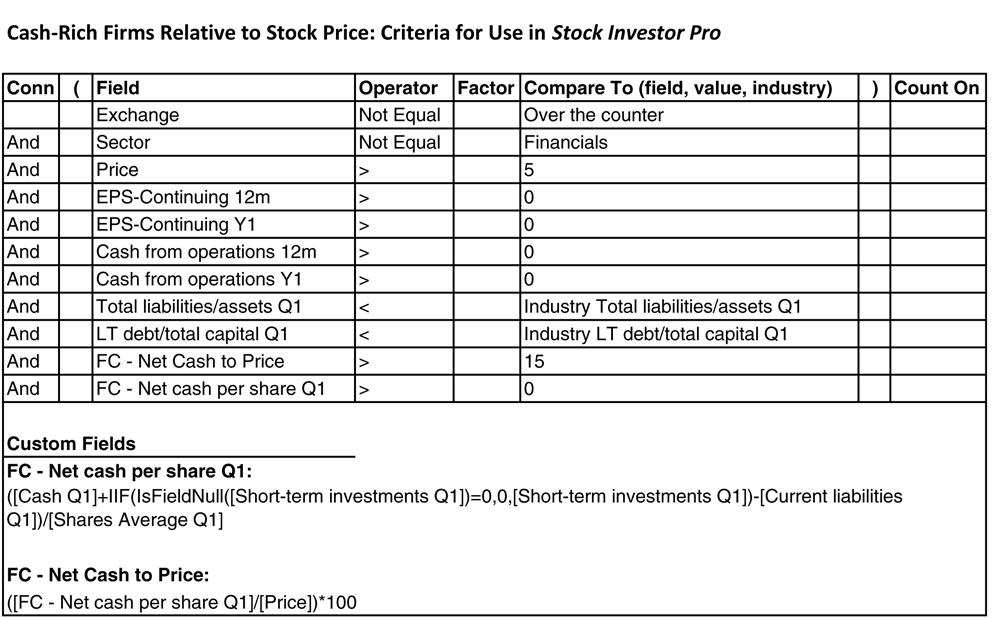Click the Net Cash to Price formula text
The width and height of the screenshot is (1000, 618).
coord(182,602)
